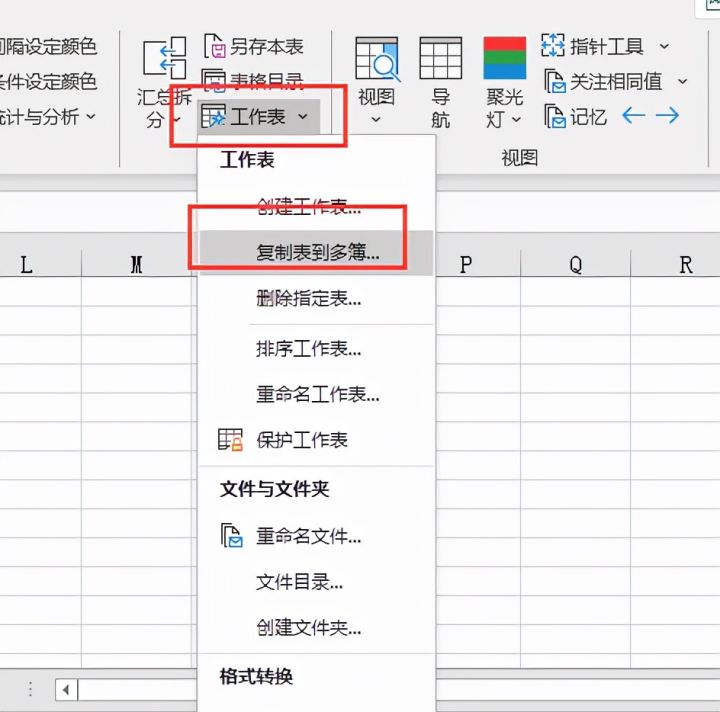Select column M header
The image size is (720, 712).
136,264
